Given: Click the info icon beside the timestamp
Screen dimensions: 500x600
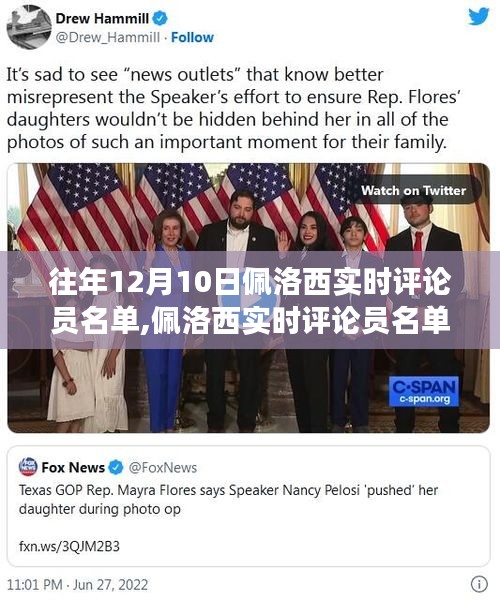Looking at the screenshot, I should tap(479, 584).
